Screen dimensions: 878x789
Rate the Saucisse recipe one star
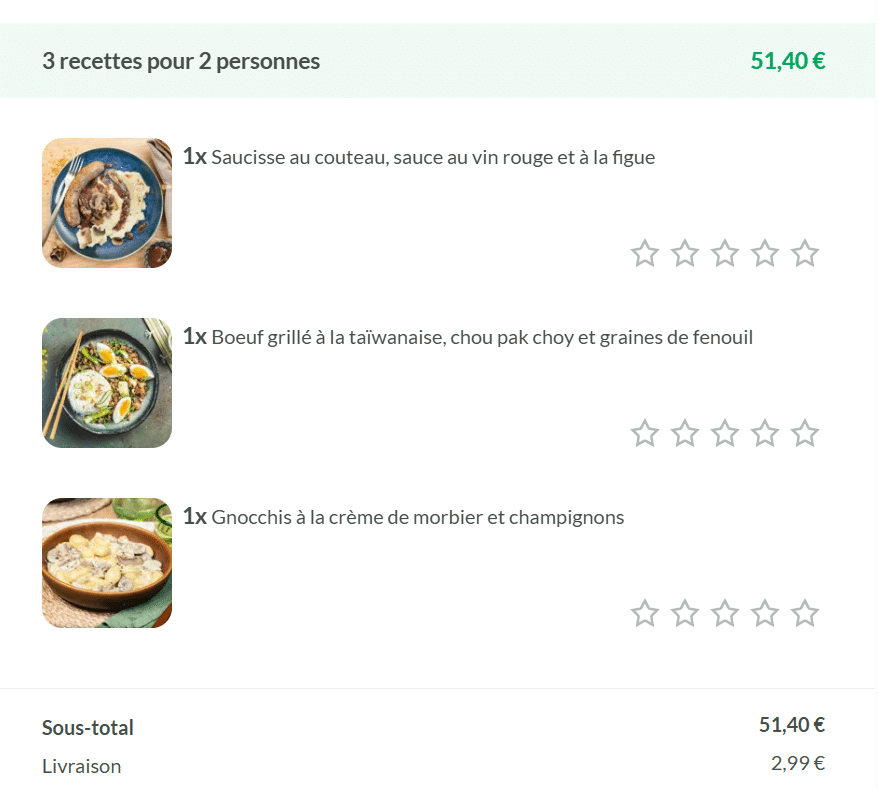[x=645, y=254]
